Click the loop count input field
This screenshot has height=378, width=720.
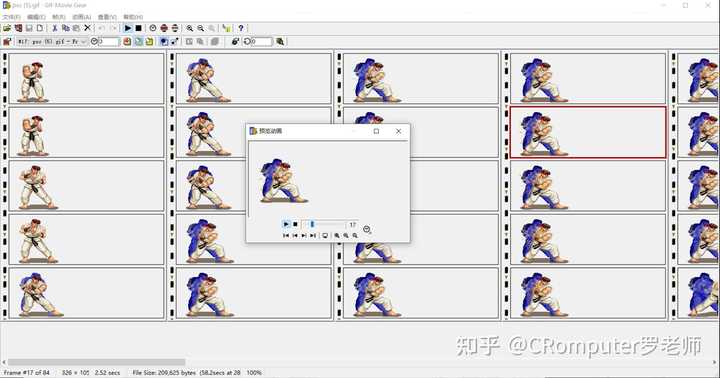click(261, 41)
